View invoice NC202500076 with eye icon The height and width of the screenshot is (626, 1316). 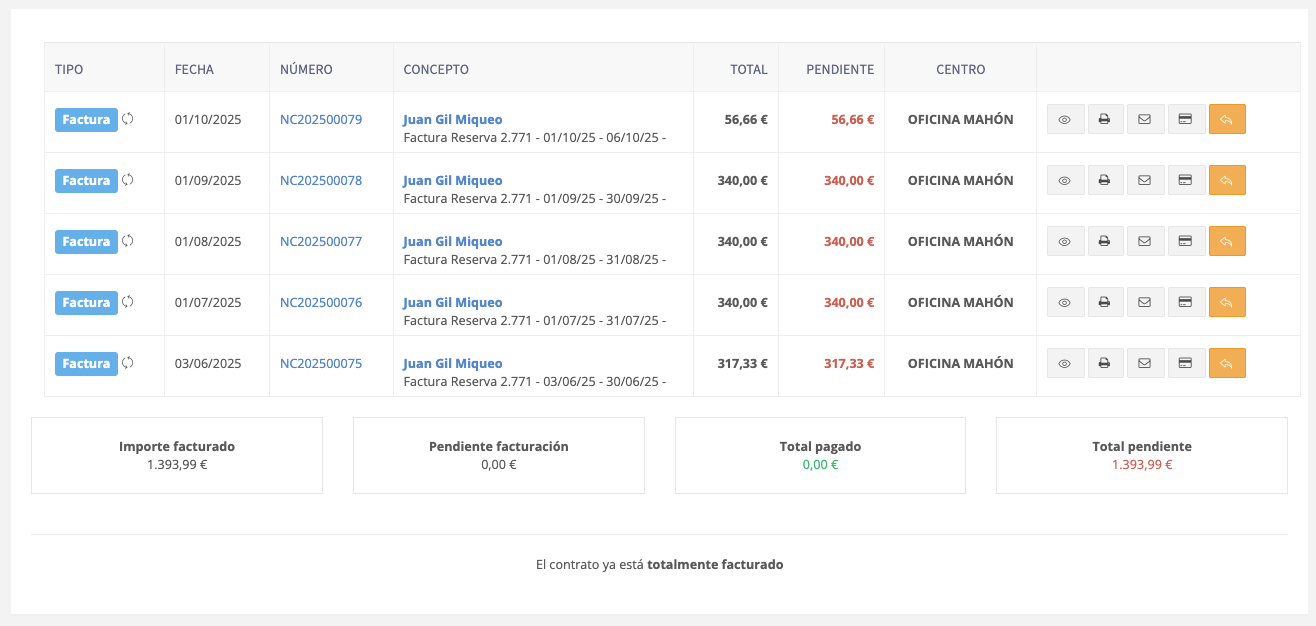1065,302
